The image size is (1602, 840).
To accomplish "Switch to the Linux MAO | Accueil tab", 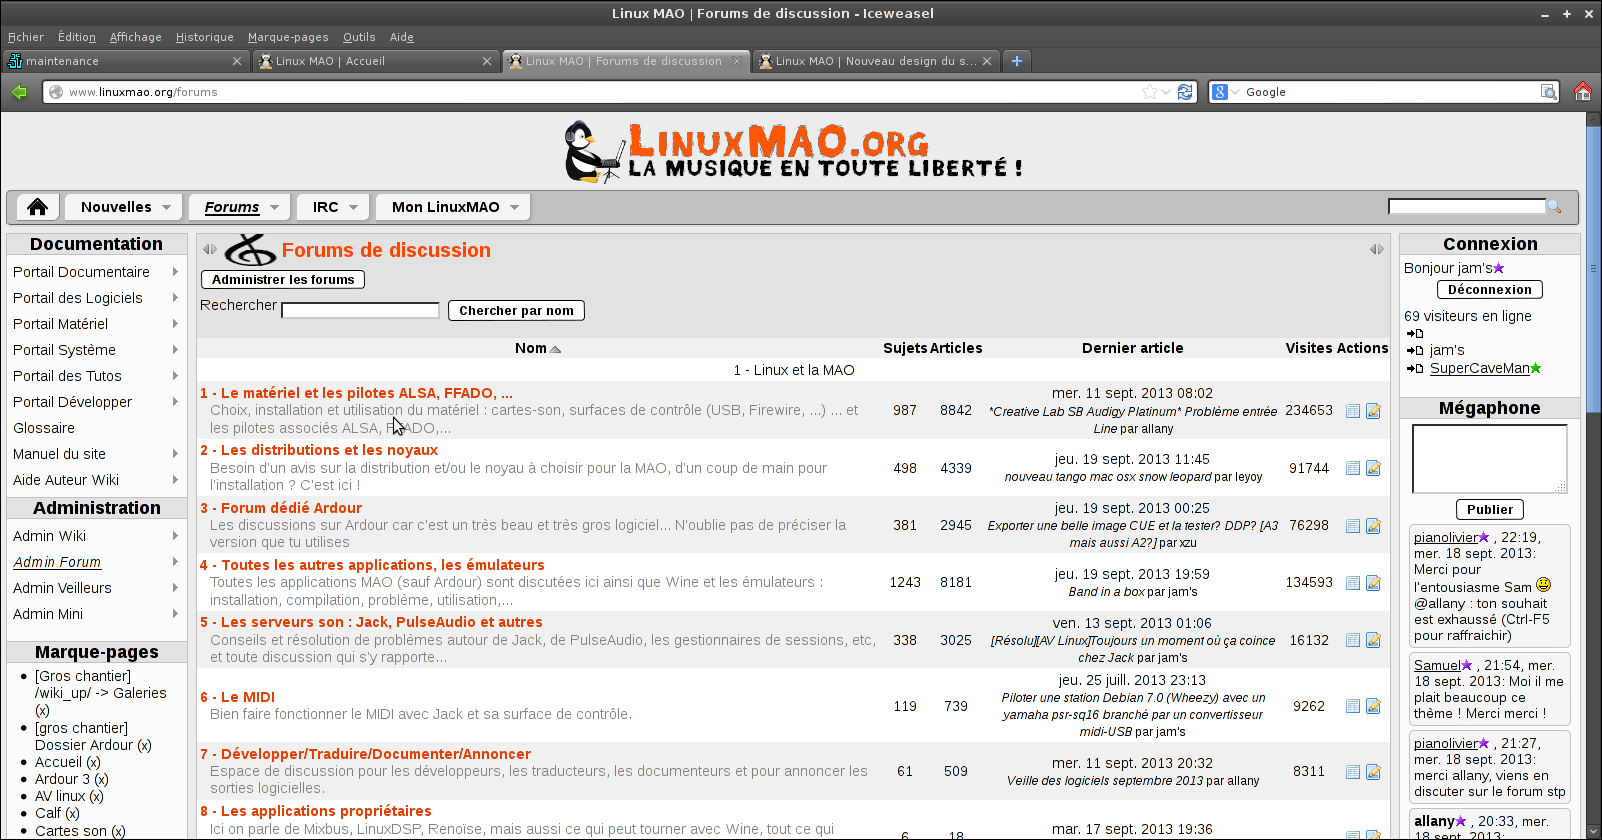I will pyautogui.click(x=375, y=61).
